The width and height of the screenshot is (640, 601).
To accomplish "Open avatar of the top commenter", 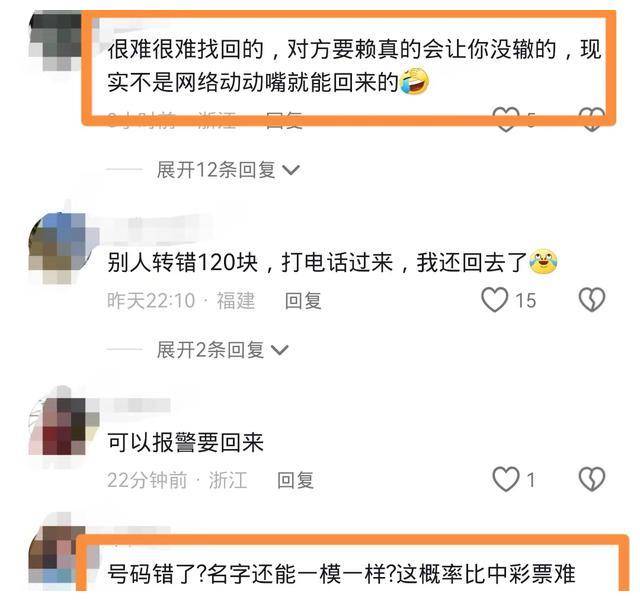I will pos(56,41).
